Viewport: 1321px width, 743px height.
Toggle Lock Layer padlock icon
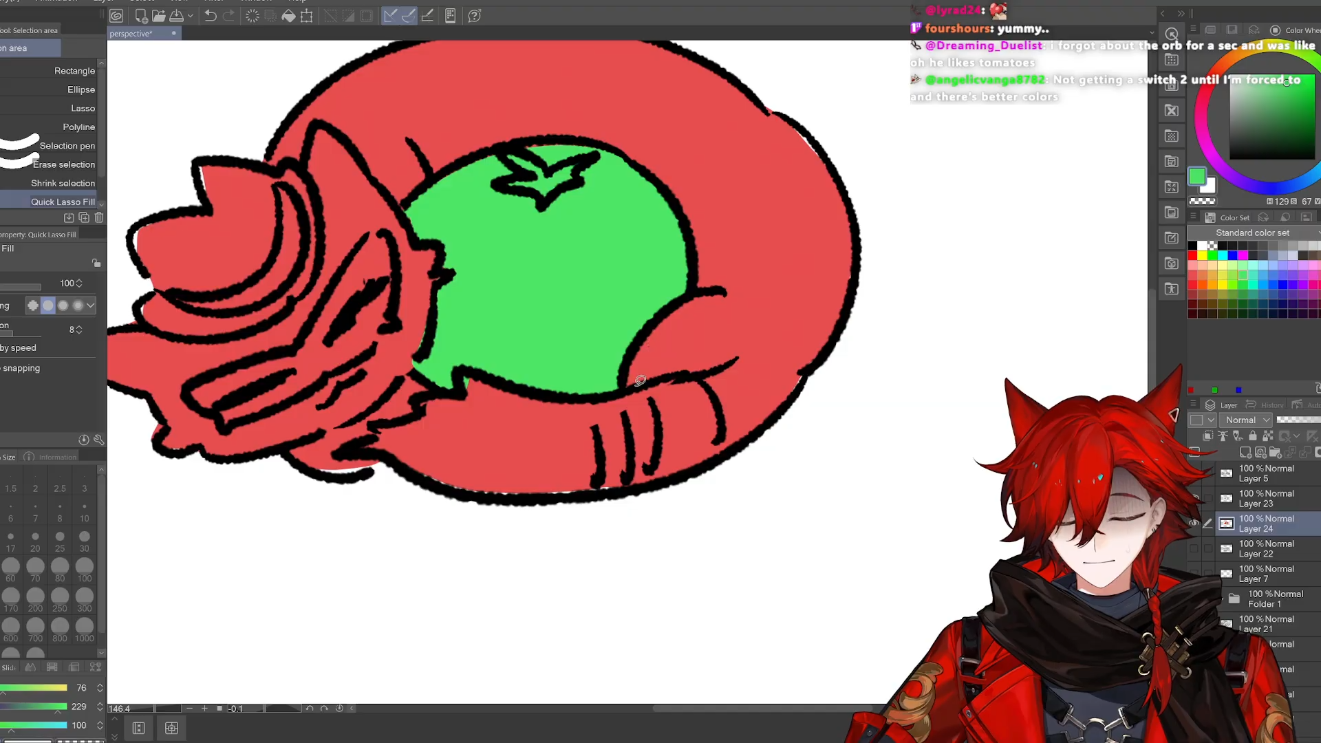1252,436
